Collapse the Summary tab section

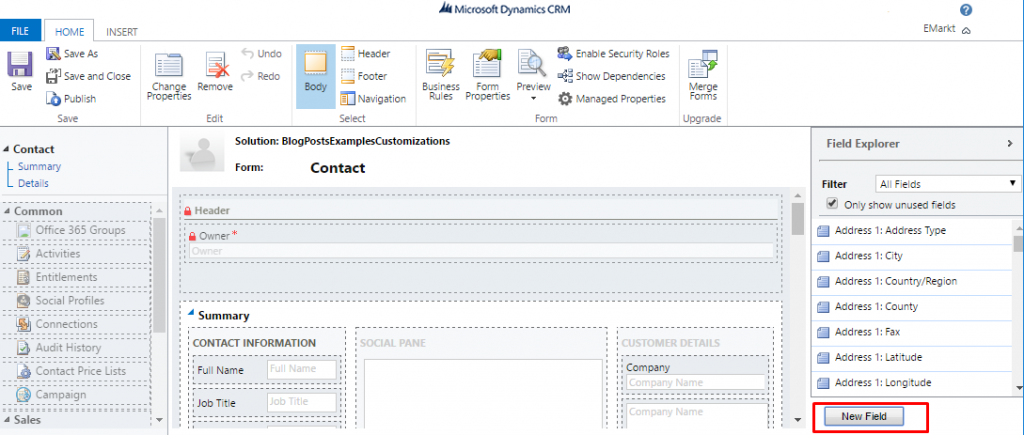pos(191,314)
